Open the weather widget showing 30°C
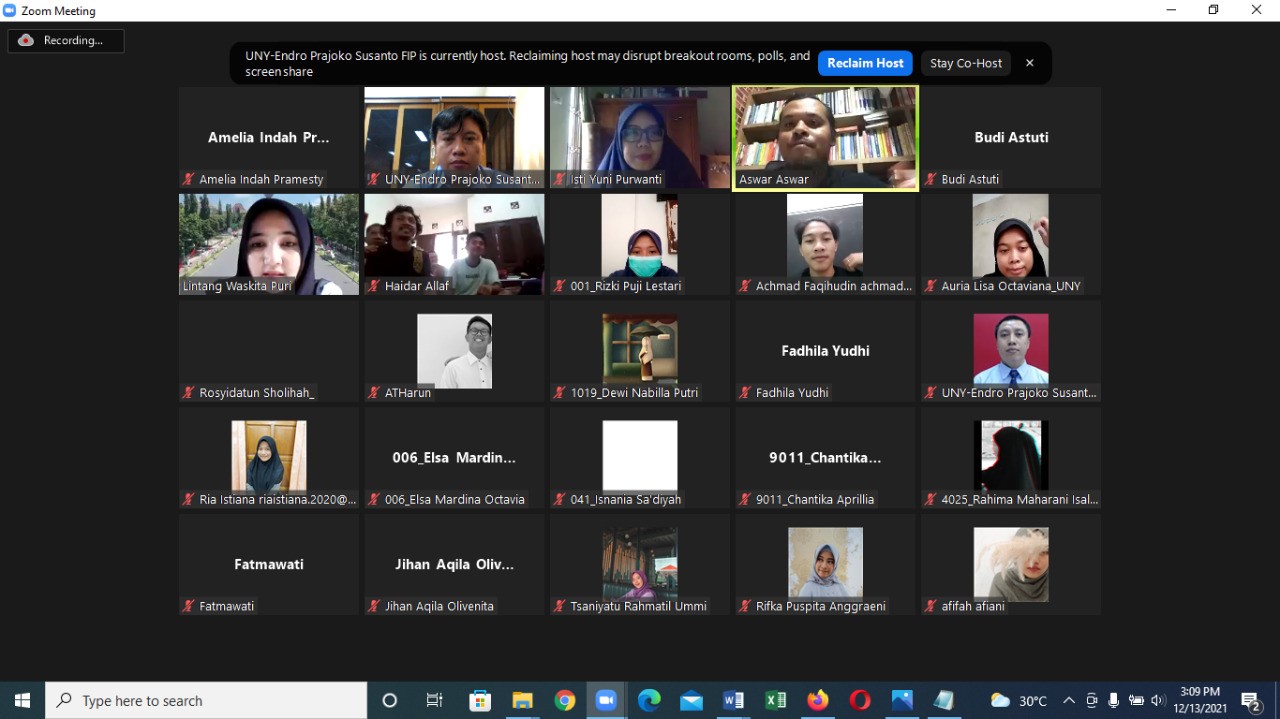 (1019, 700)
